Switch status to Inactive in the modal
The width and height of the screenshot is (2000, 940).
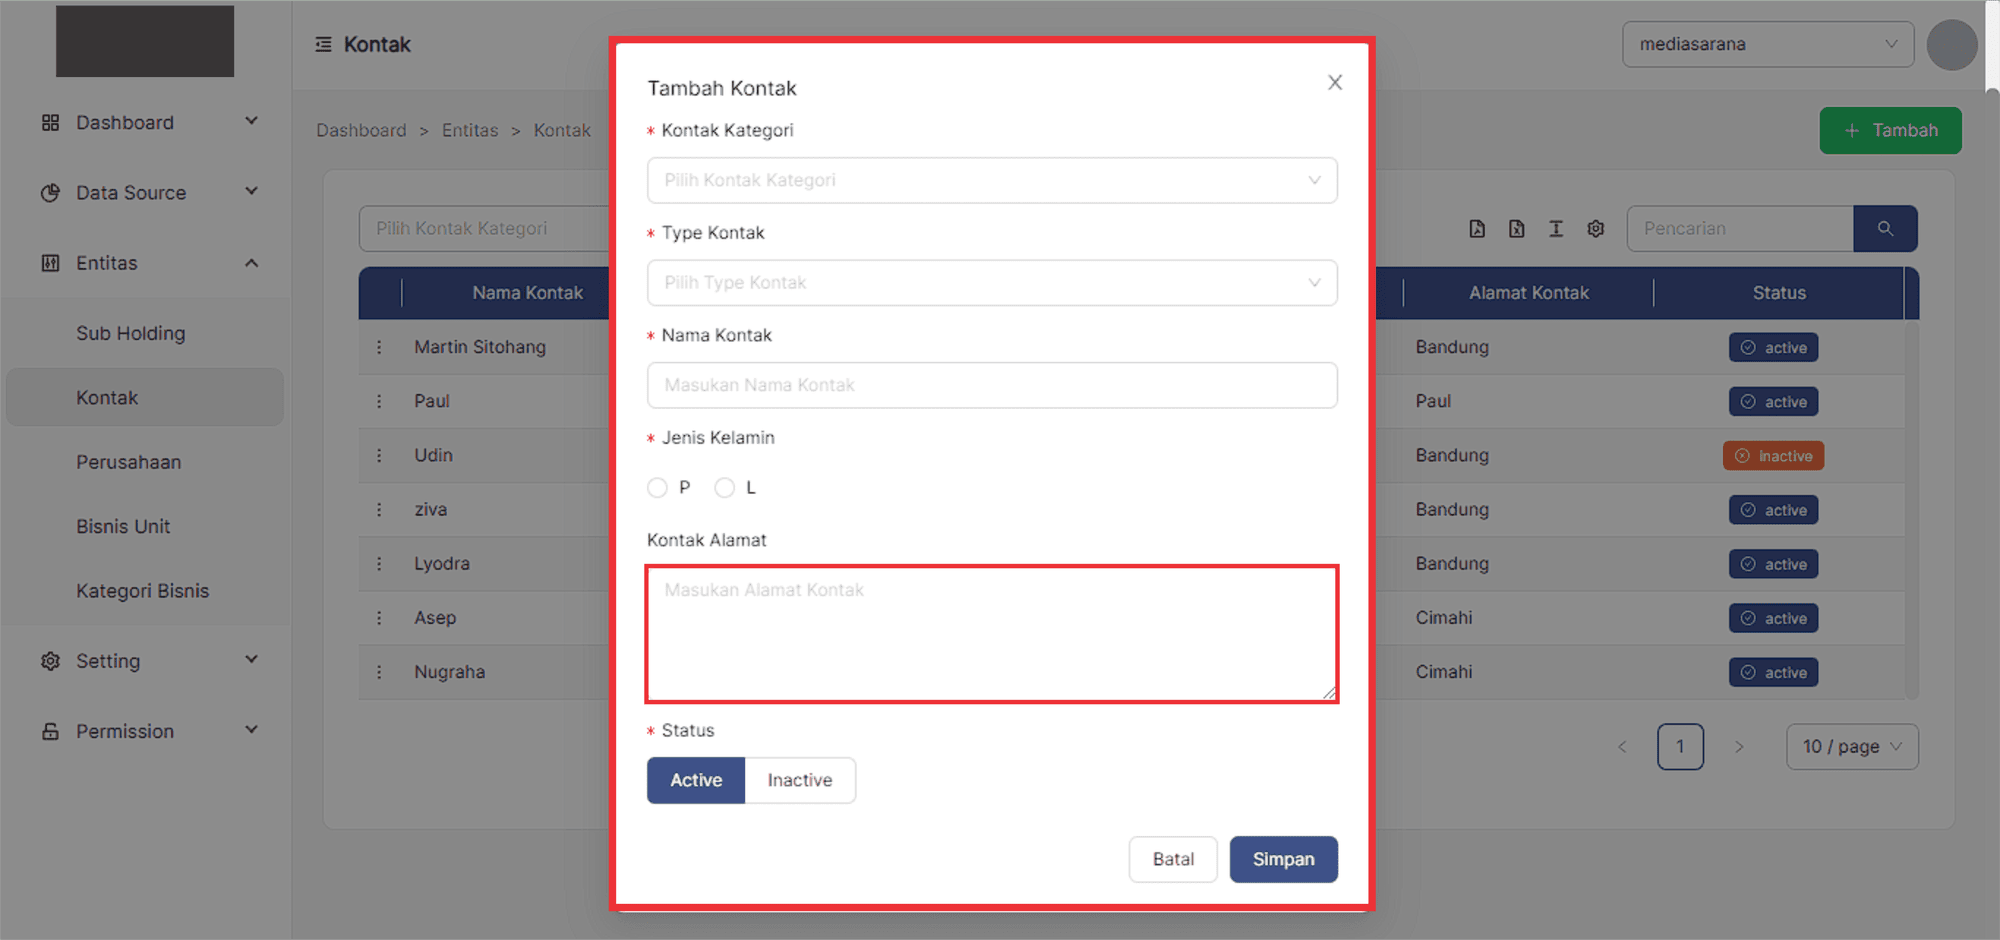point(799,780)
